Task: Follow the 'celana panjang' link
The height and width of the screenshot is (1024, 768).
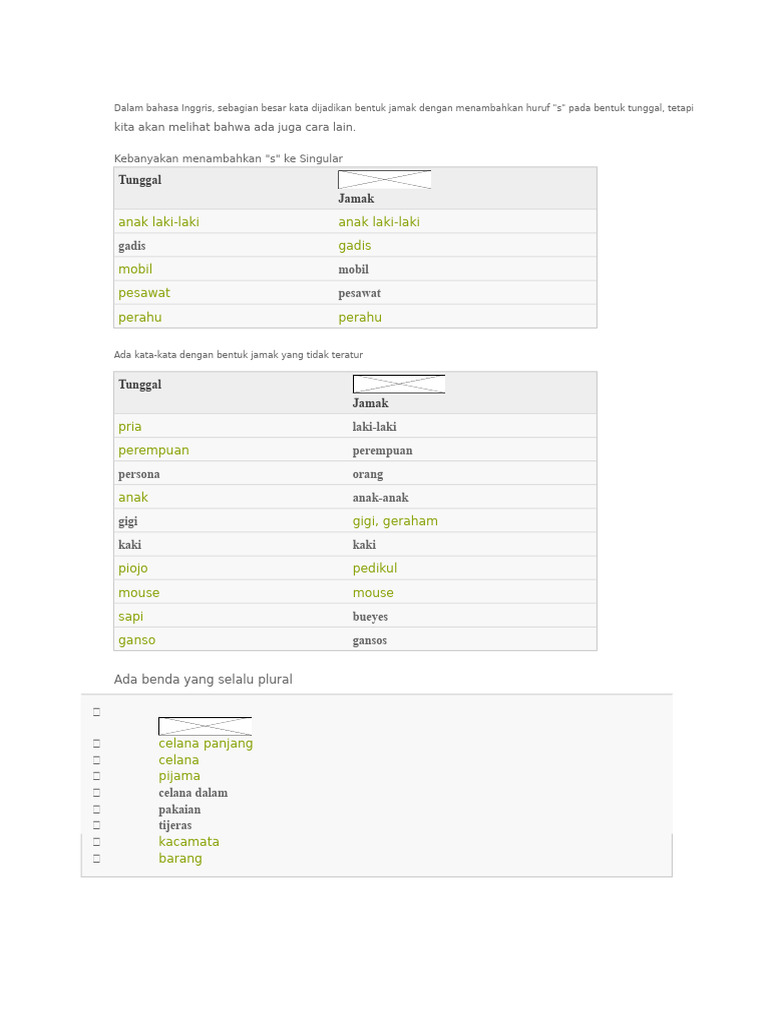Action: [206, 744]
